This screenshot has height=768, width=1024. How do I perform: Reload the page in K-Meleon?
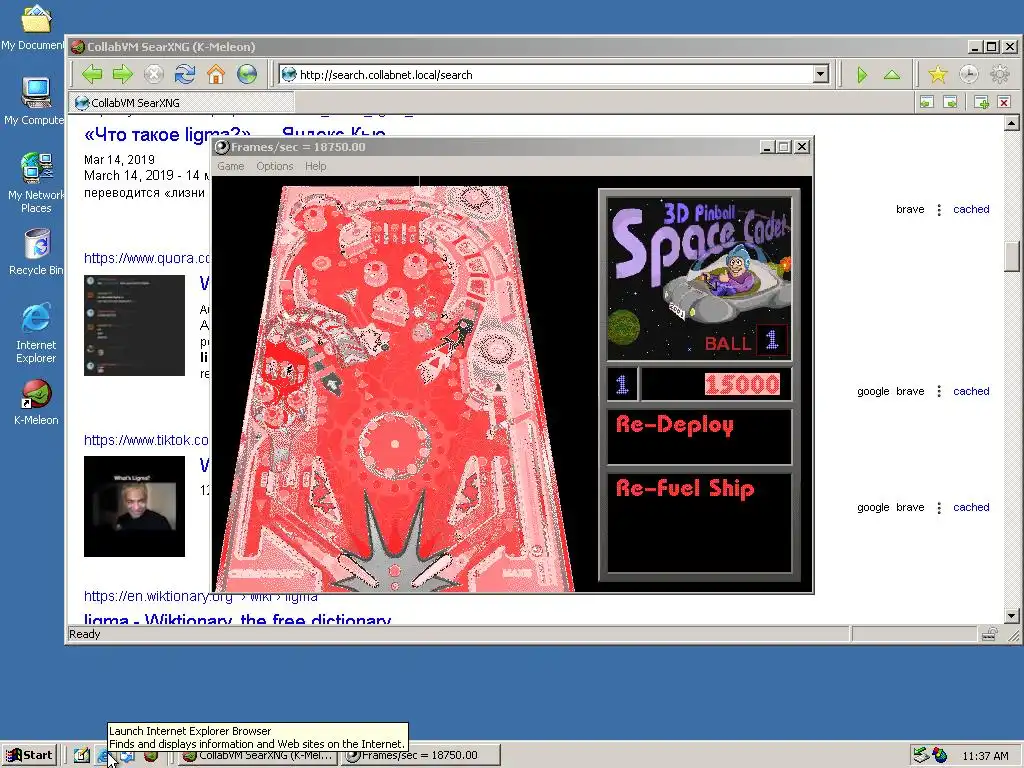pos(185,74)
